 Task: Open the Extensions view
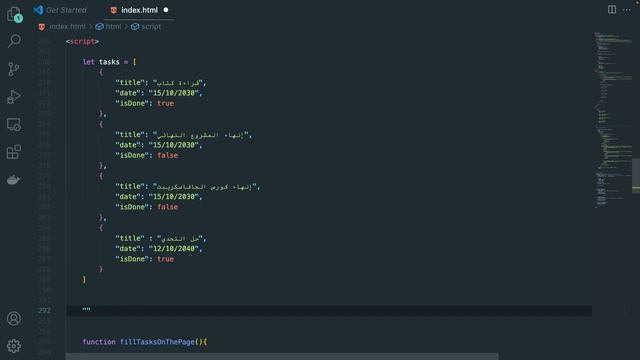pyautogui.click(x=14, y=152)
